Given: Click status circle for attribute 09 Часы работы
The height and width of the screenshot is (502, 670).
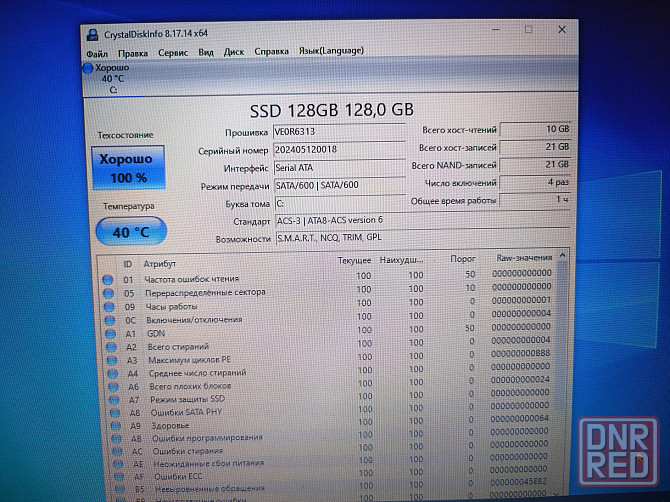Looking at the screenshot, I should 109,307.
